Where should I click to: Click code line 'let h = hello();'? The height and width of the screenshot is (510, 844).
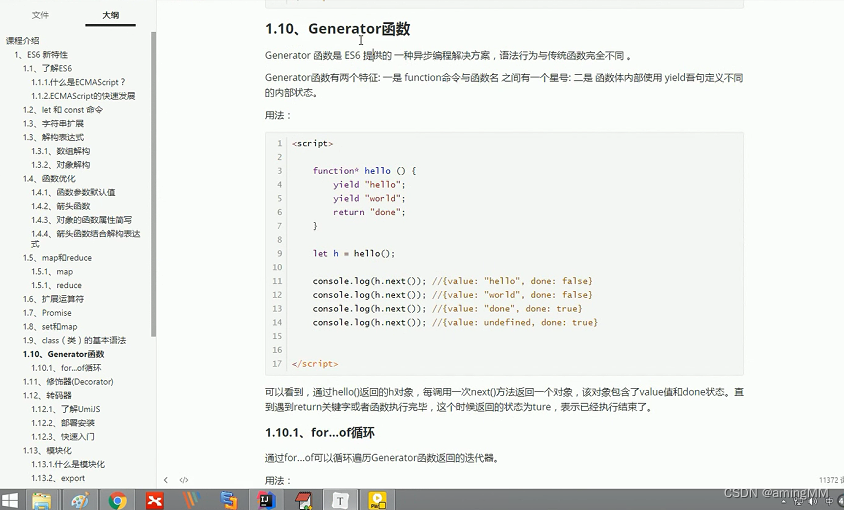(x=354, y=253)
